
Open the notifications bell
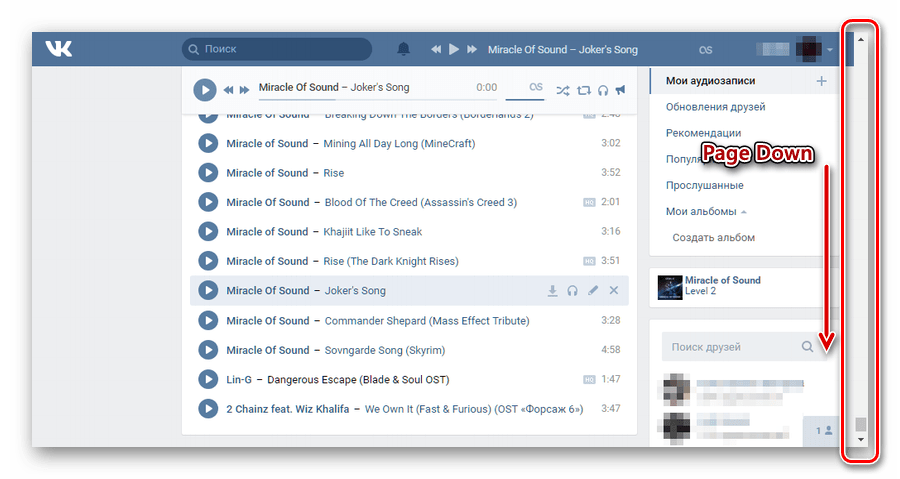[x=404, y=49]
